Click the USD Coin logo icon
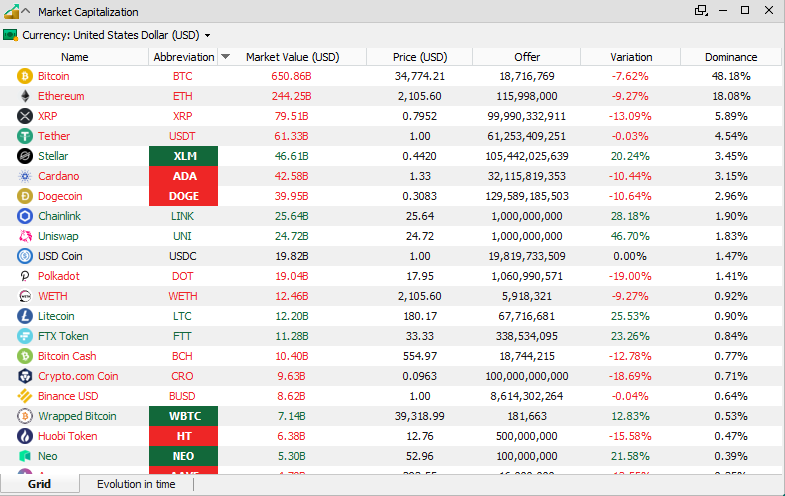785x496 pixels. tap(25, 256)
